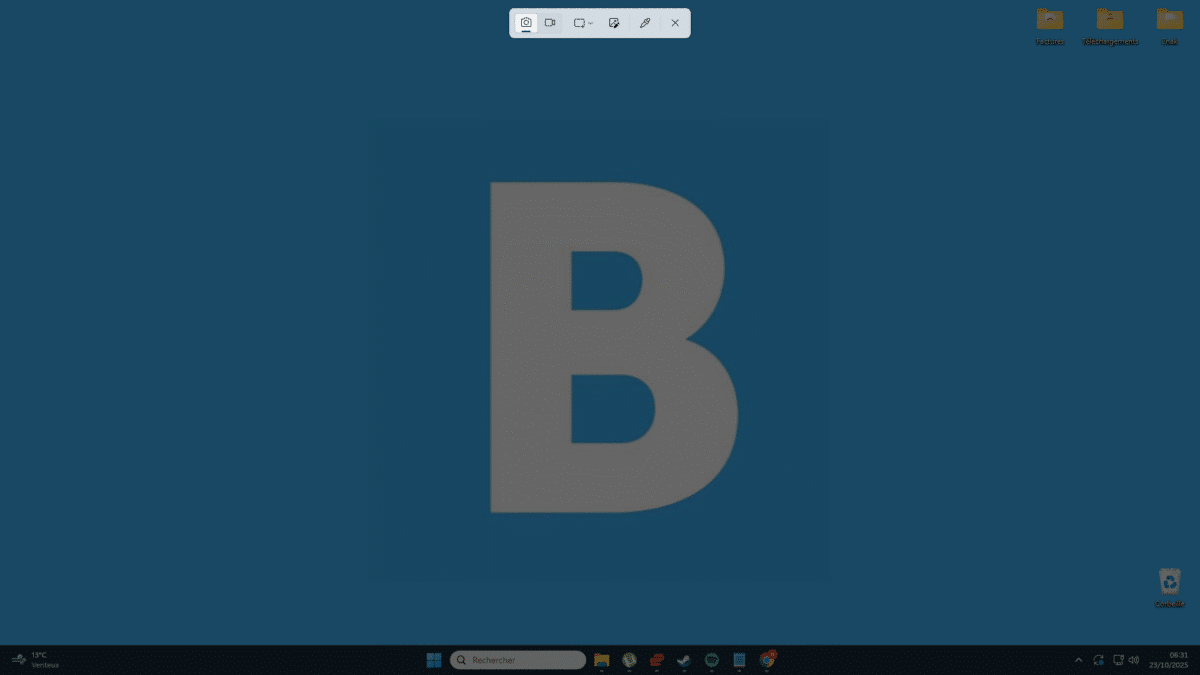The width and height of the screenshot is (1200, 675).
Task: Open the clock and date 23/10/2025
Action: (1168, 660)
